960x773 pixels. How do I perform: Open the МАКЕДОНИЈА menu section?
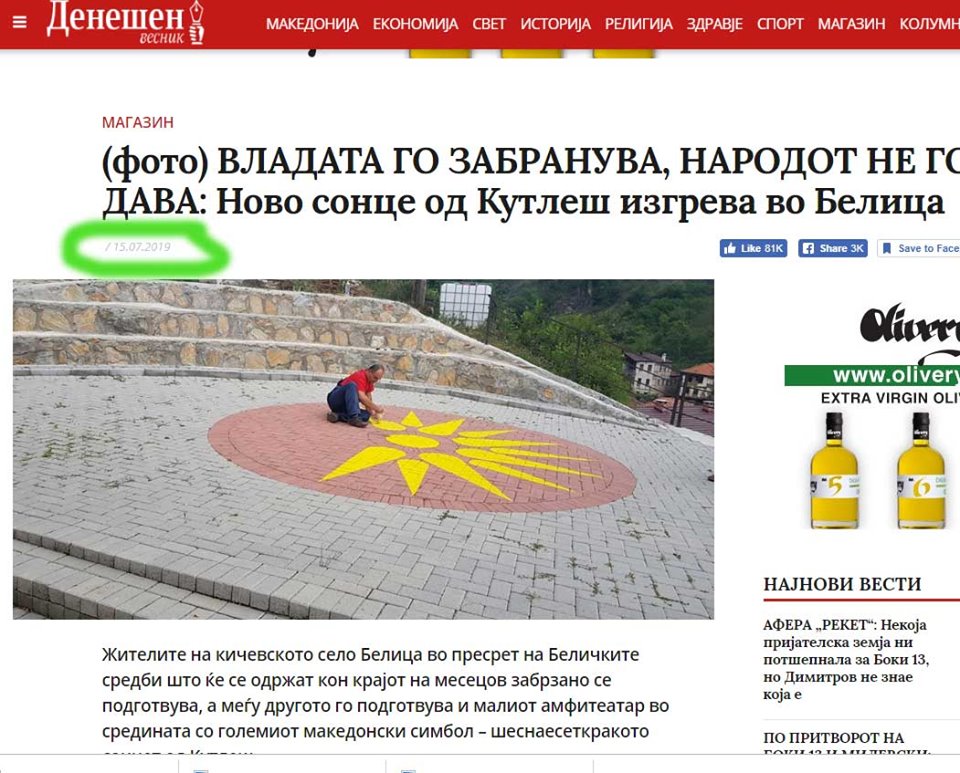point(312,24)
